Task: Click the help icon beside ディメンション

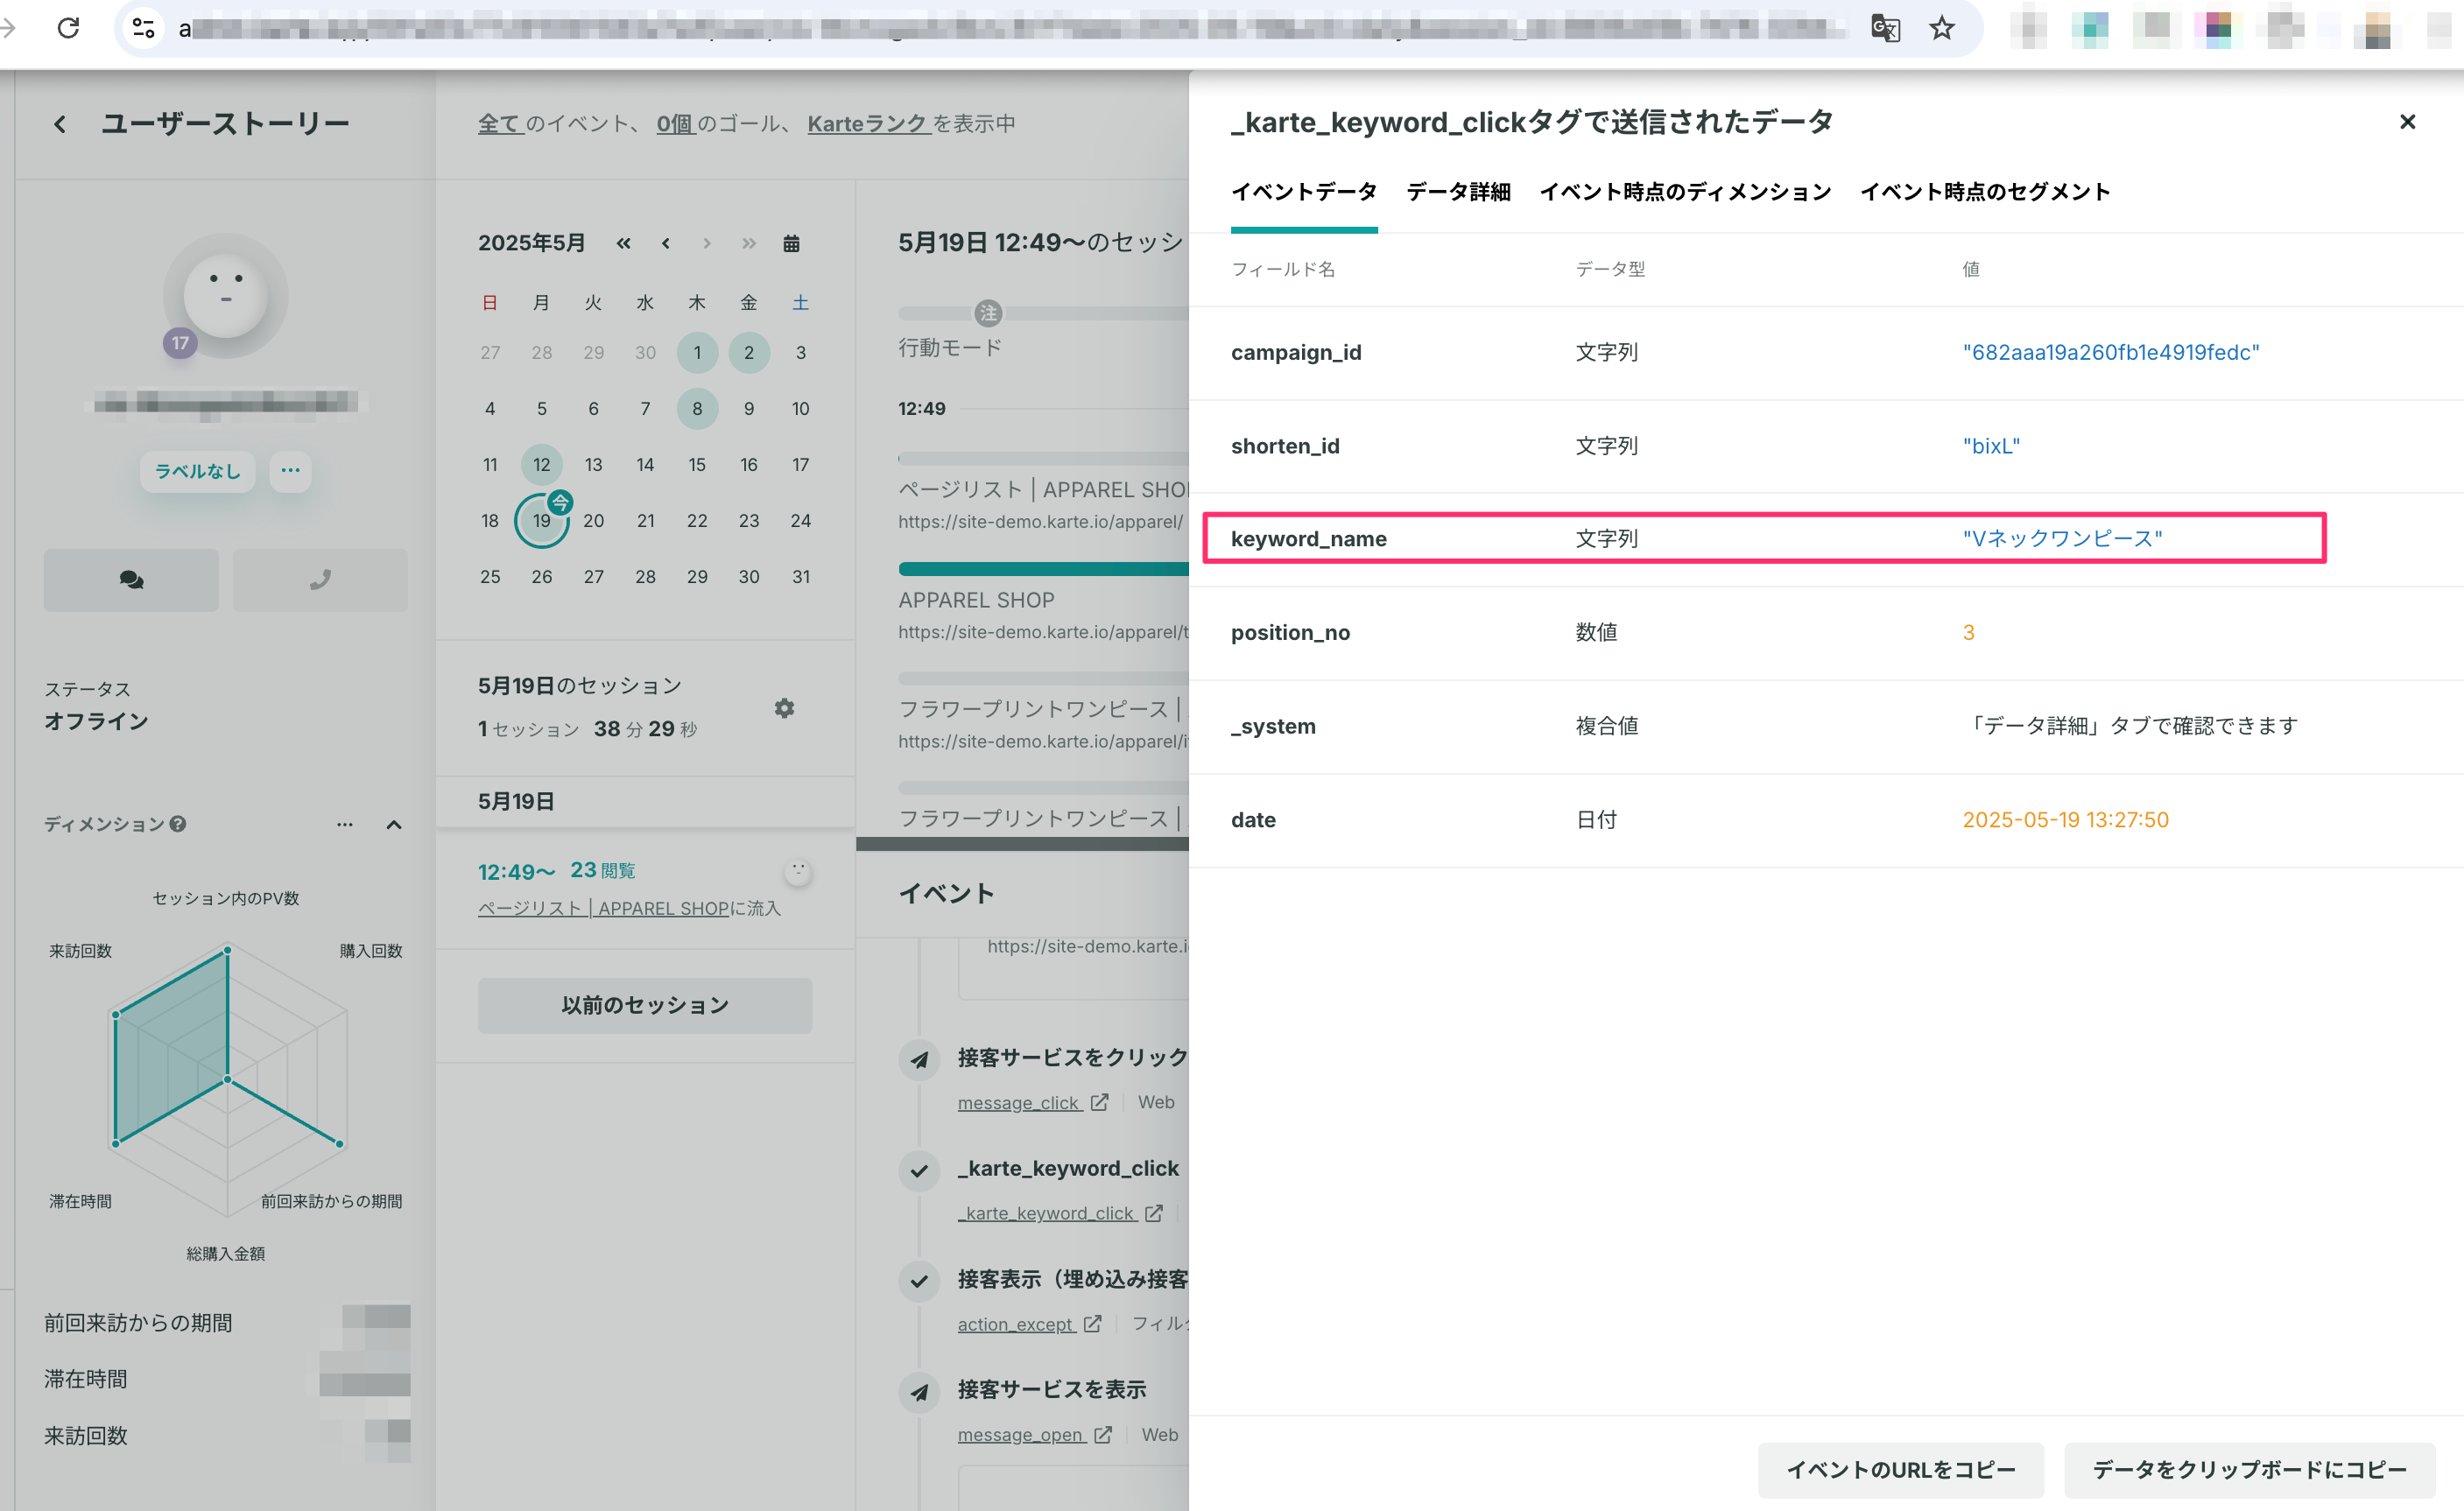Action: click(178, 824)
